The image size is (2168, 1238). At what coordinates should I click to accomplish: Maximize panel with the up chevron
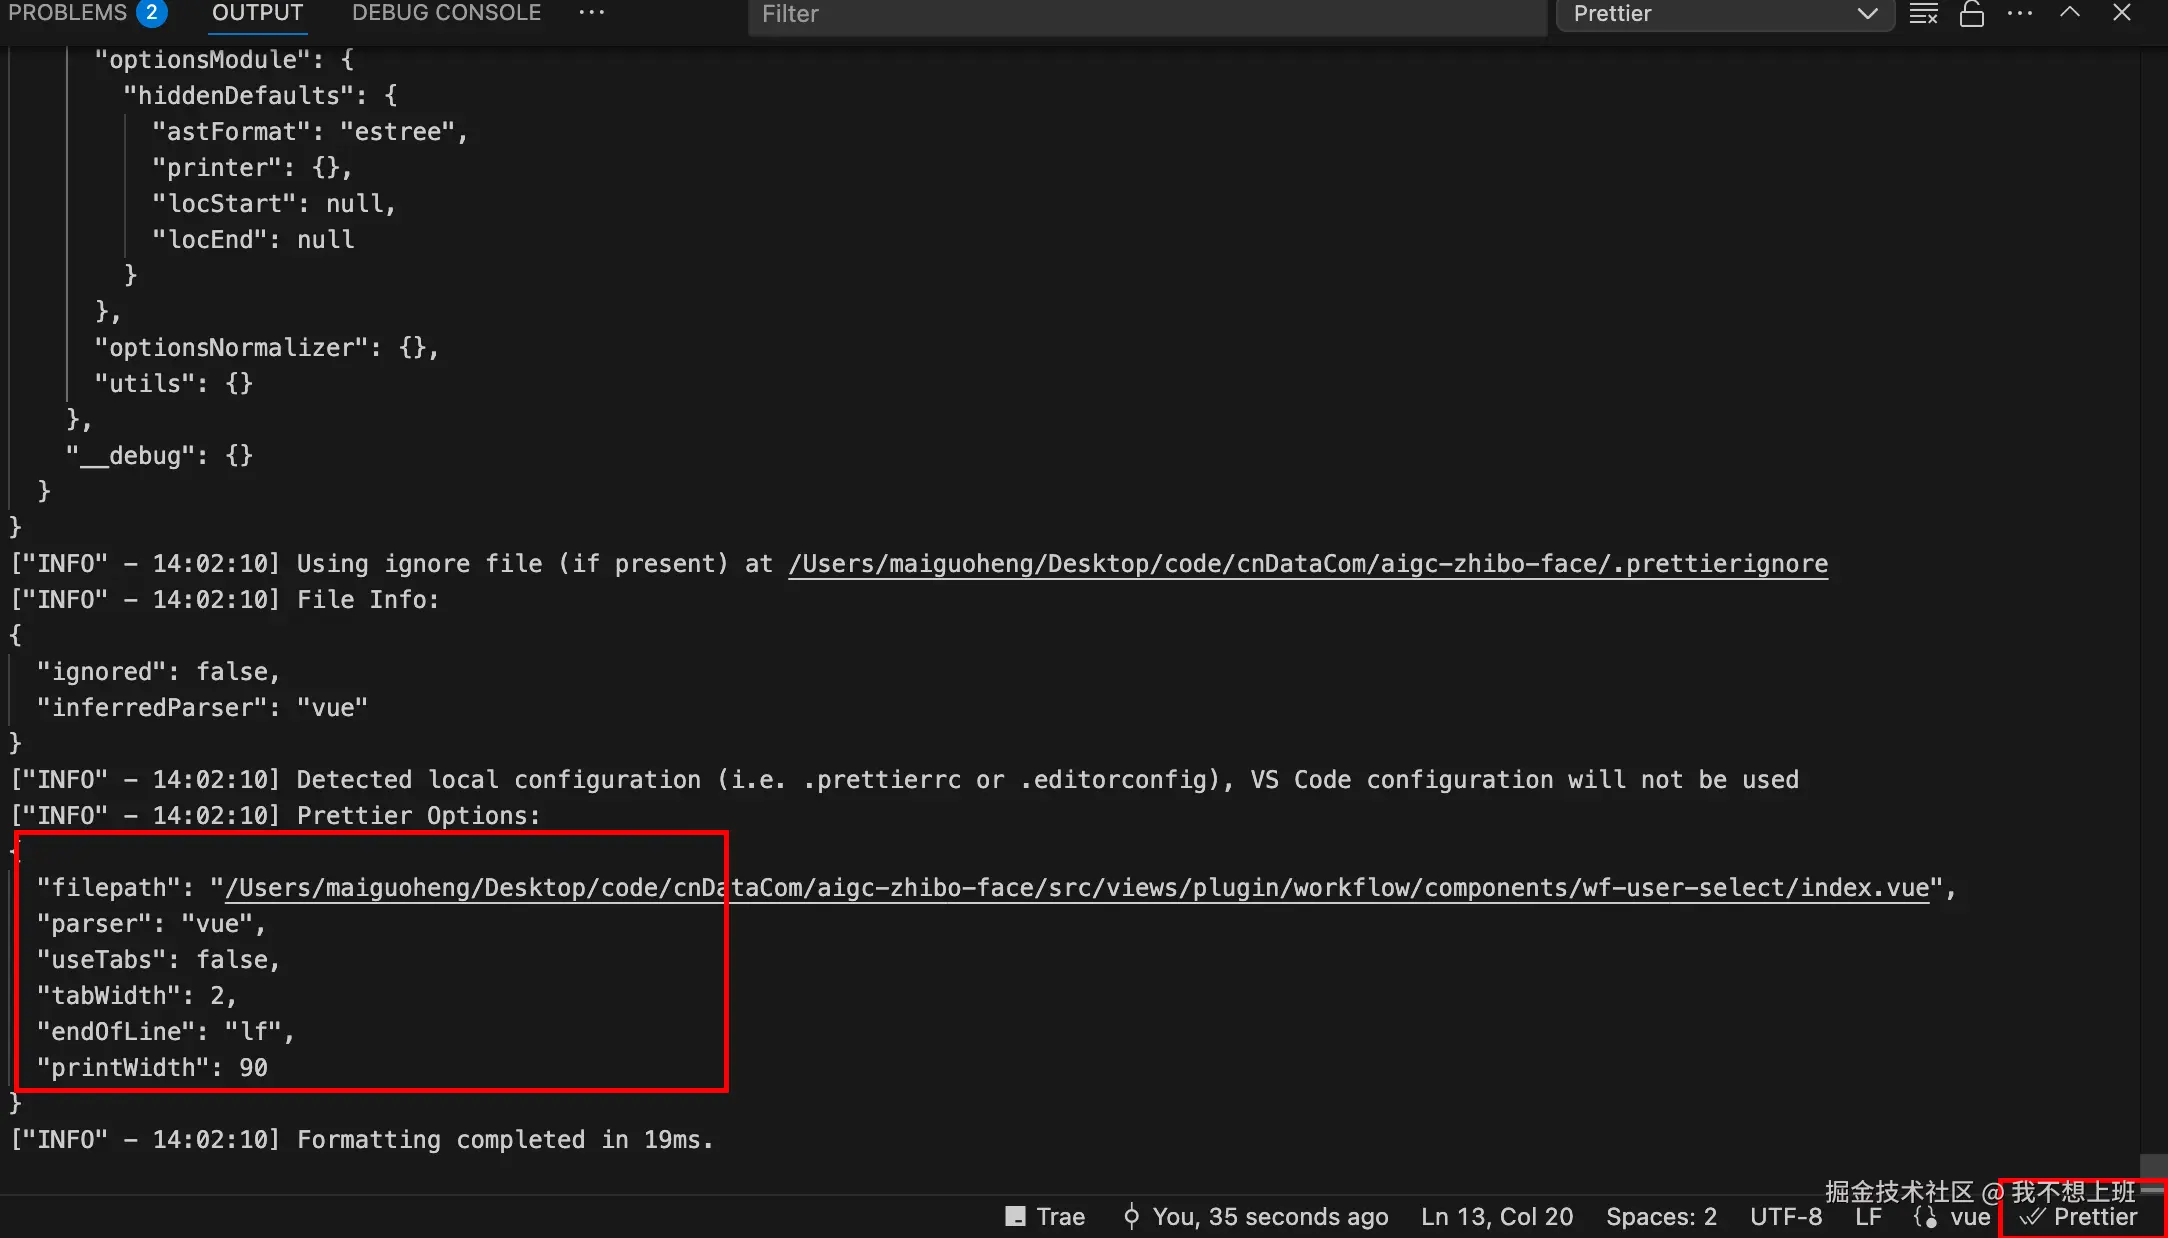[2070, 13]
